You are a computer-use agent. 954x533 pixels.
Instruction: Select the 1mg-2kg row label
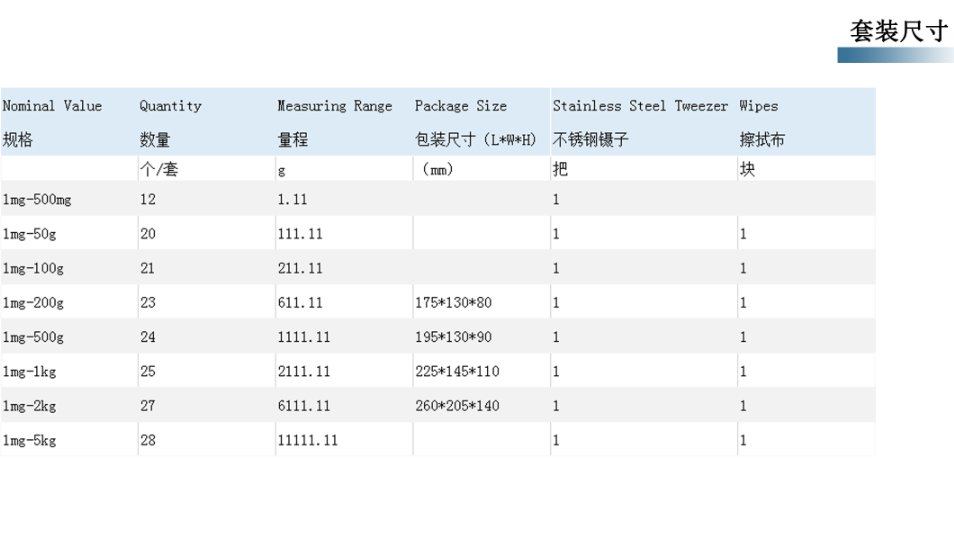[x=29, y=406]
